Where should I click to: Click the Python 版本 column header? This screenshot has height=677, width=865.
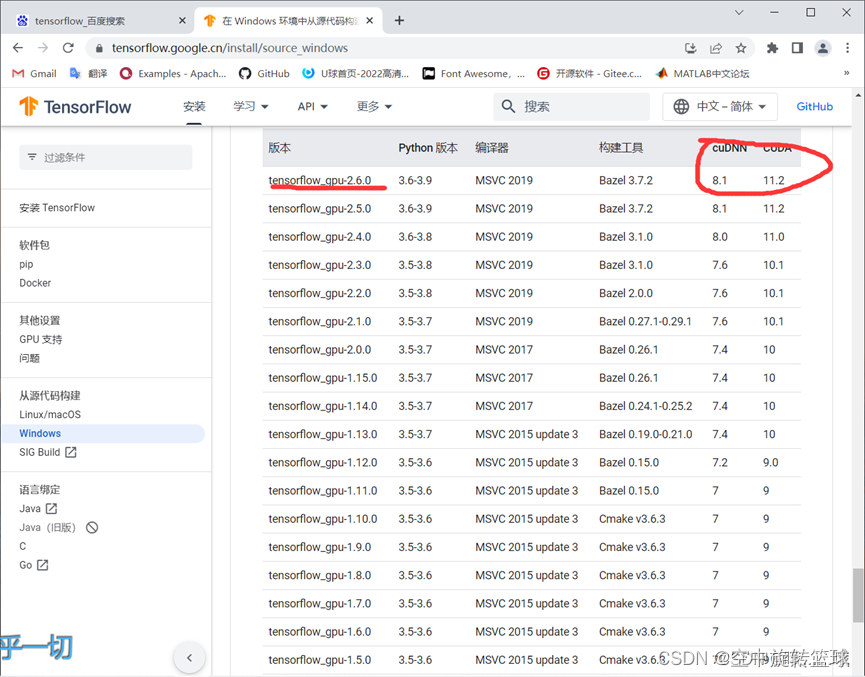point(428,148)
